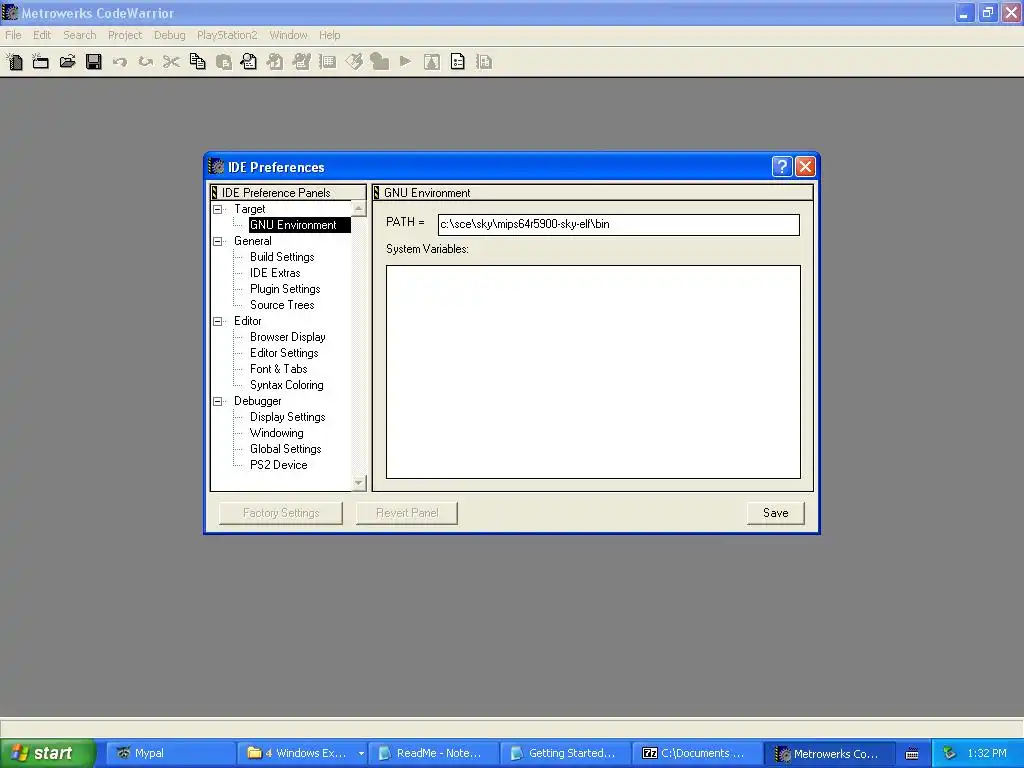Select the PS2 Device panel

[x=278, y=465]
